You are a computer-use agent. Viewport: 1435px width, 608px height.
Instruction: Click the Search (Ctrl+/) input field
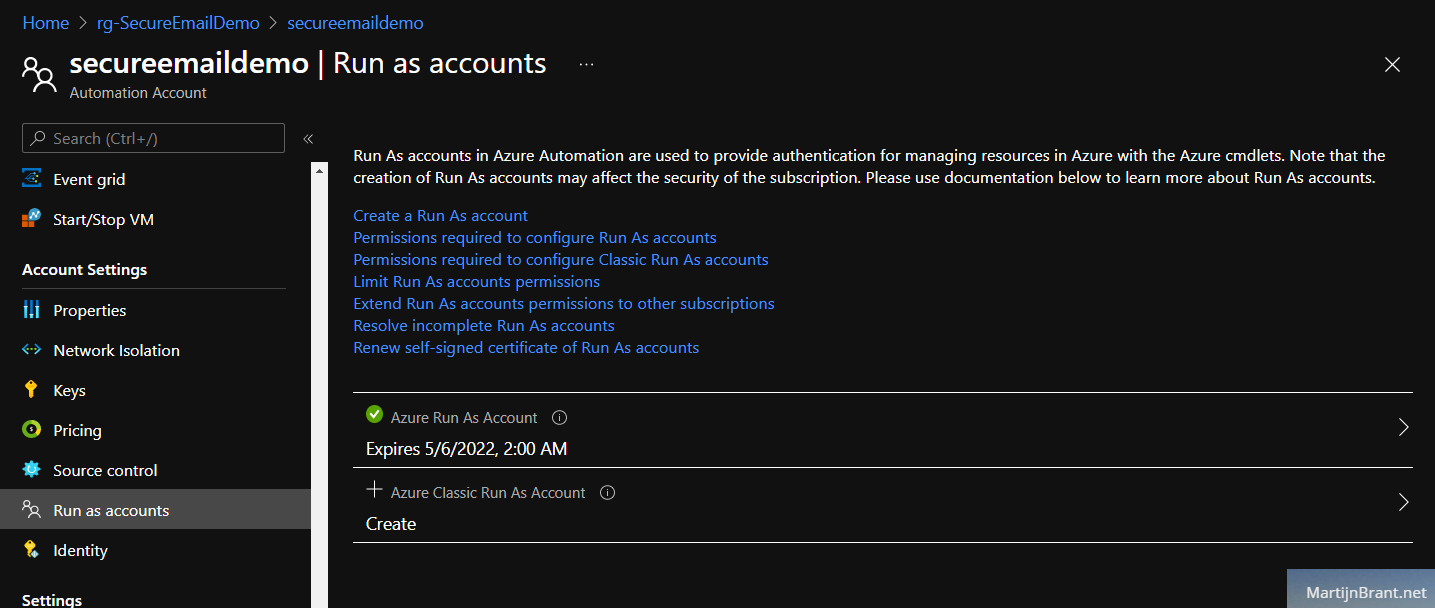[x=153, y=138]
